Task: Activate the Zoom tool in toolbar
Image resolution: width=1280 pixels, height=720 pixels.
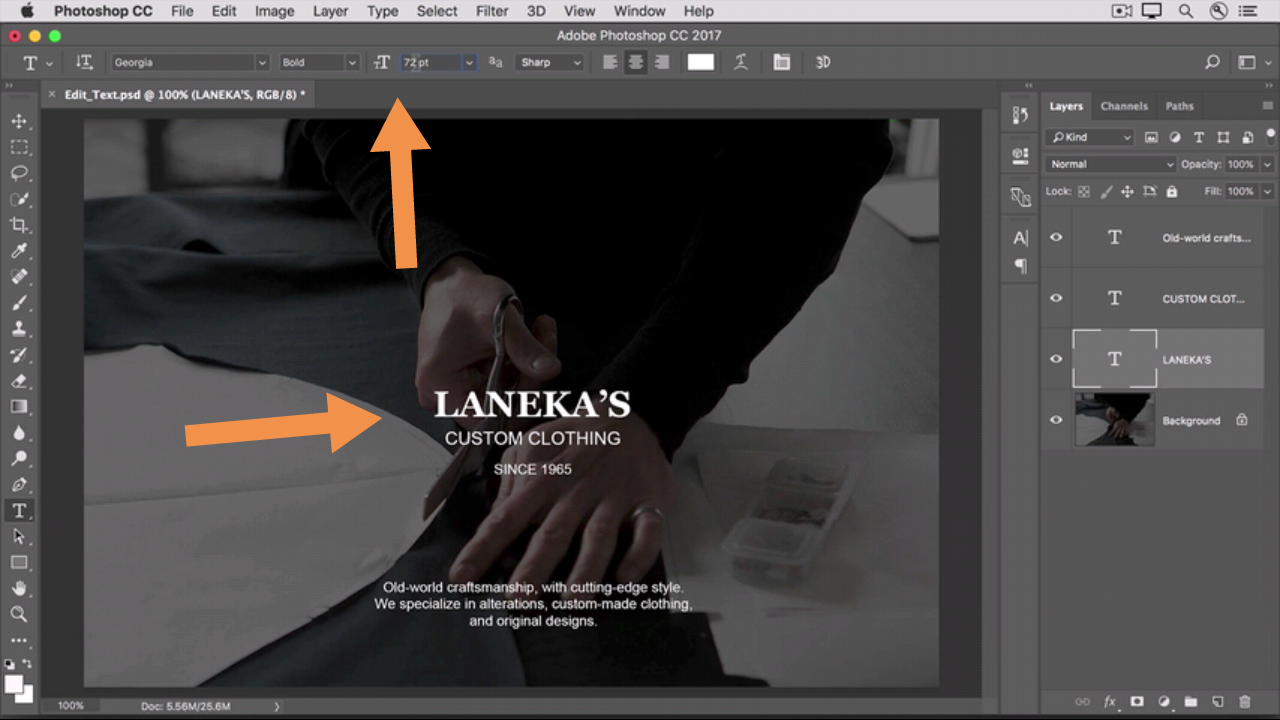Action: 19,614
